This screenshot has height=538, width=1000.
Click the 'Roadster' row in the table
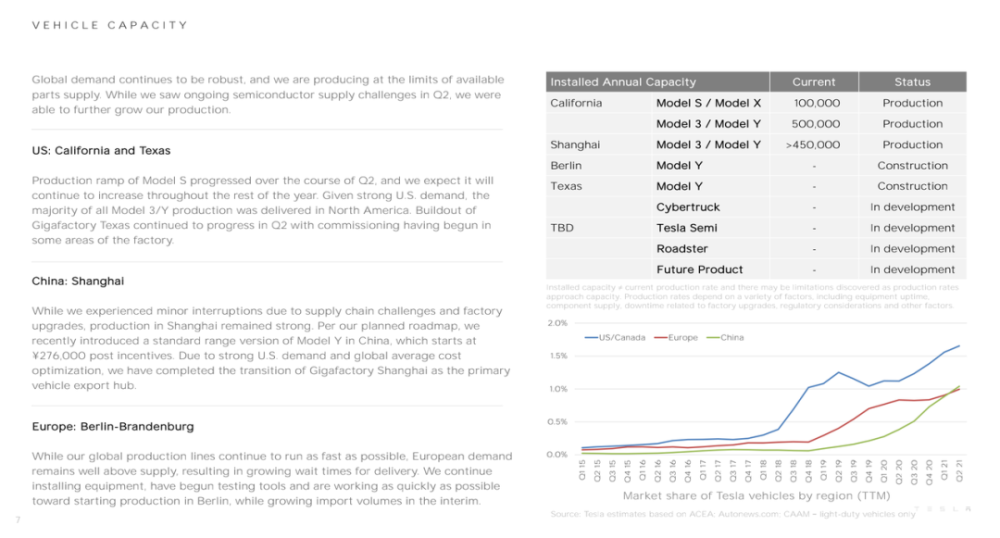(682, 249)
